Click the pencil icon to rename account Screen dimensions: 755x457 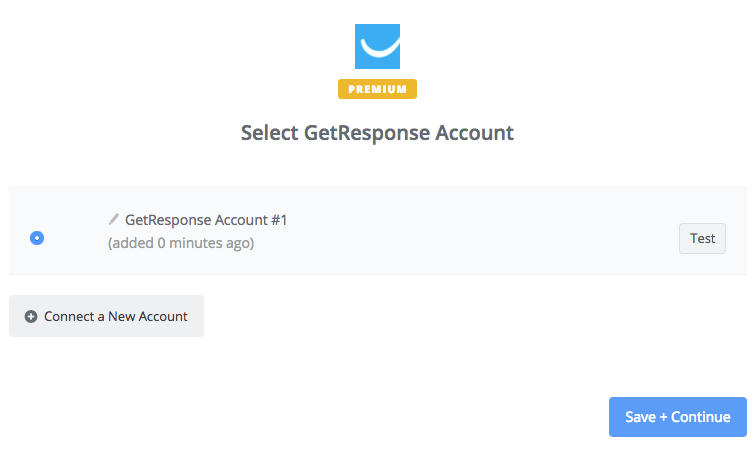click(x=114, y=219)
